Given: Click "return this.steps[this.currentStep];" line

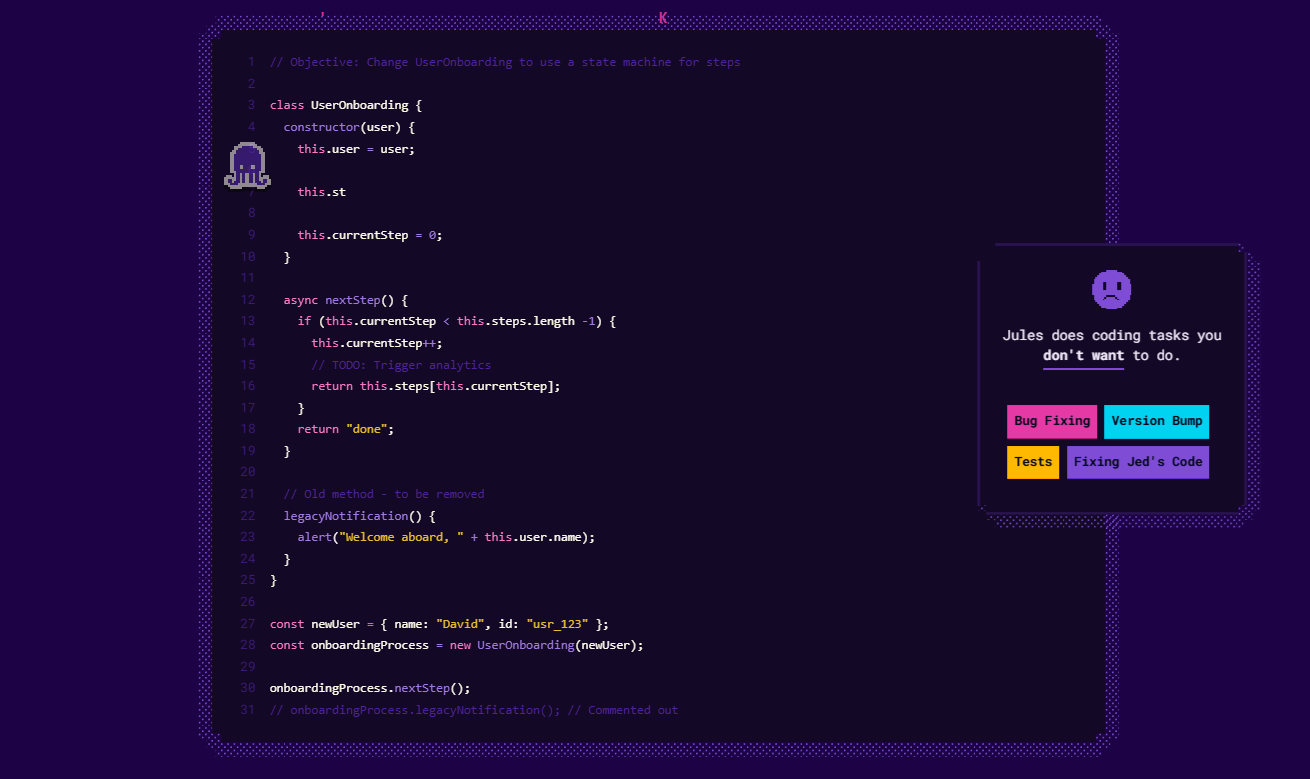Looking at the screenshot, I should [x=436, y=386].
